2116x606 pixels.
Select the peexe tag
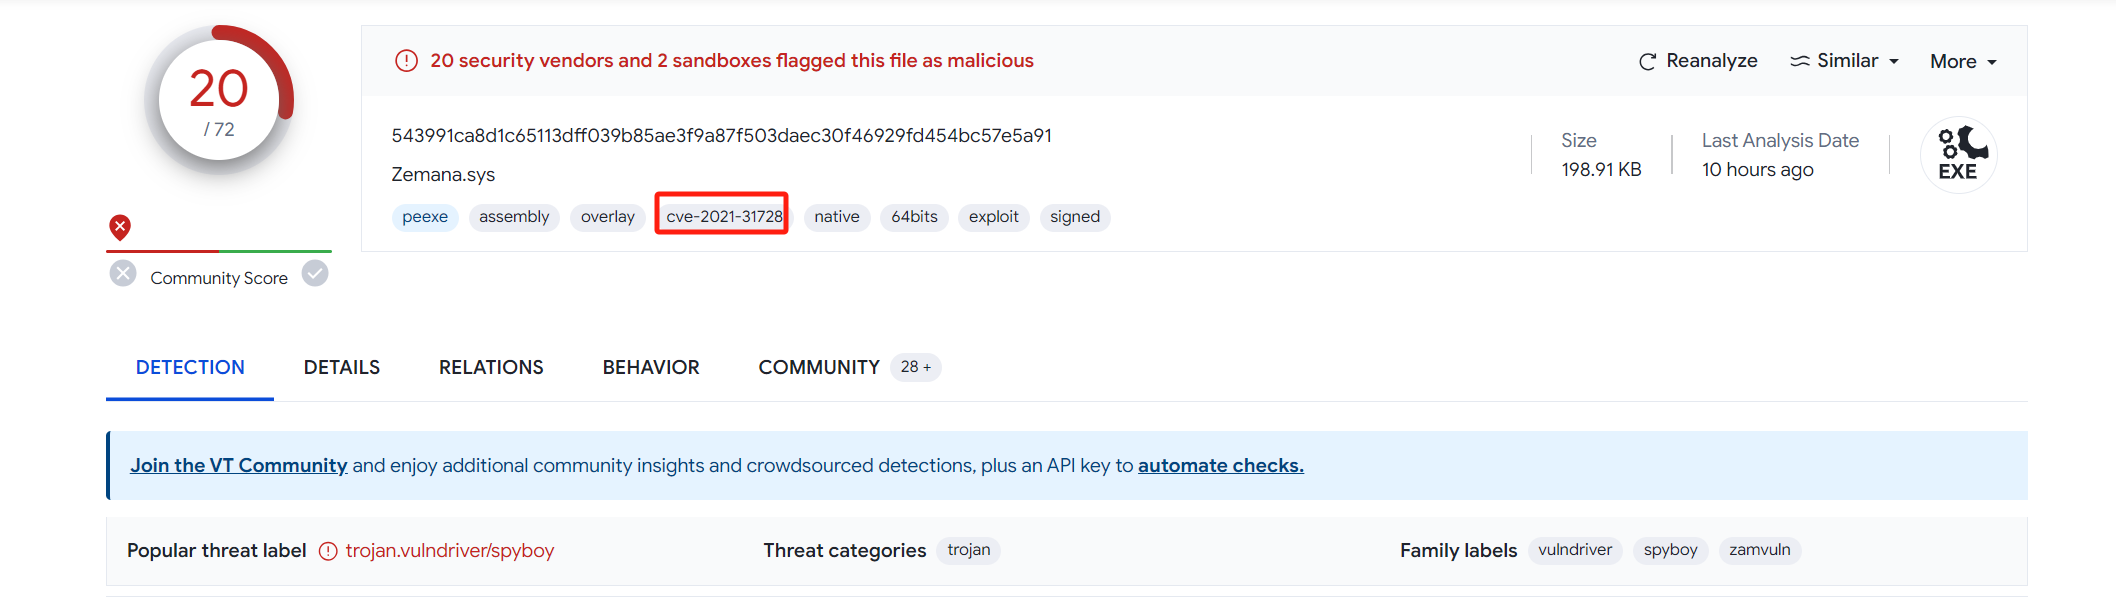[x=425, y=217]
